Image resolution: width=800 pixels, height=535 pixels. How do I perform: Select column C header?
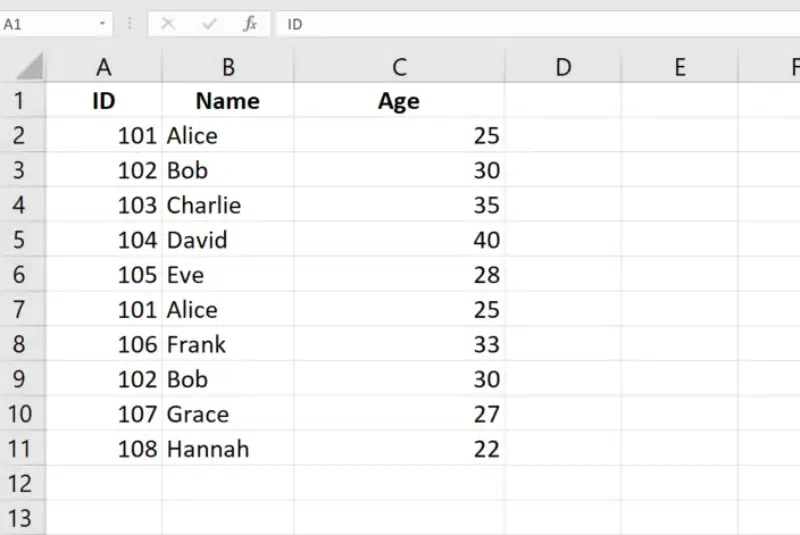click(399, 67)
